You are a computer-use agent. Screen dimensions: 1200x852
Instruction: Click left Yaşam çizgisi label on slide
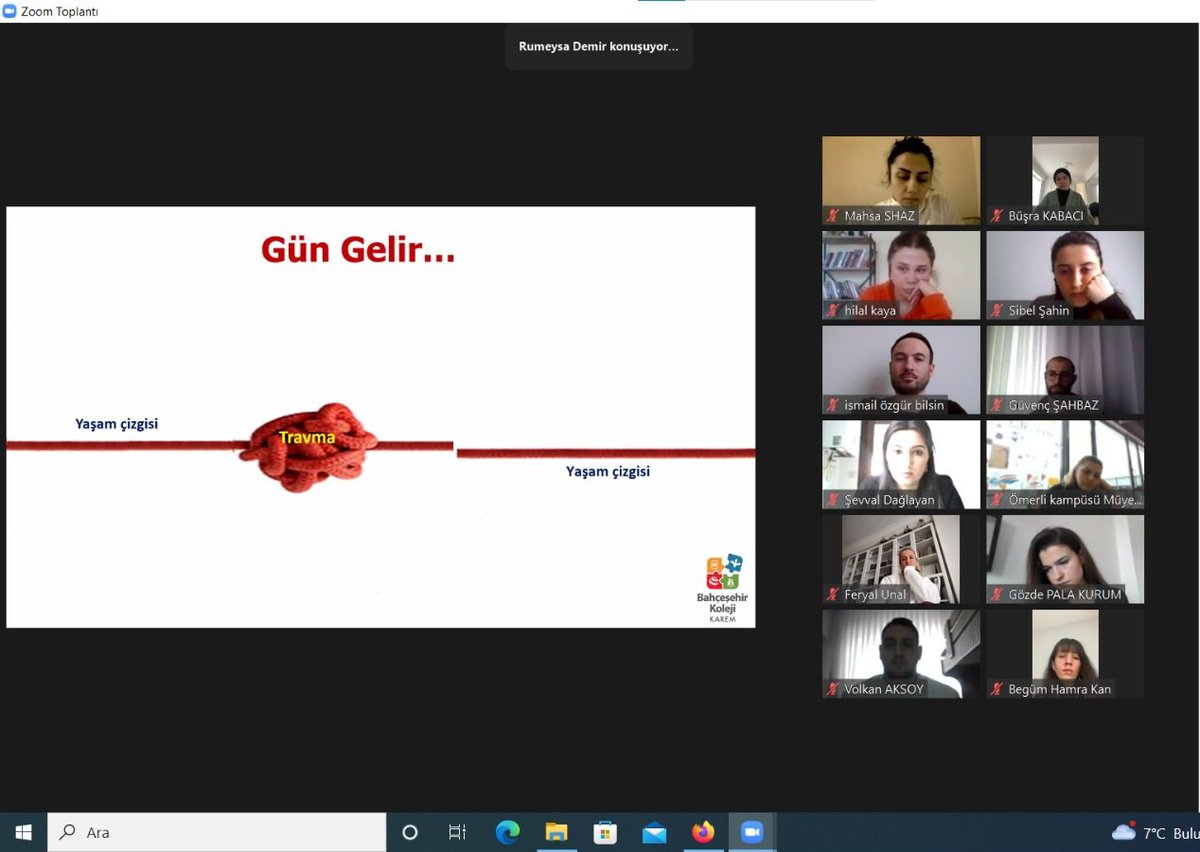pos(117,424)
